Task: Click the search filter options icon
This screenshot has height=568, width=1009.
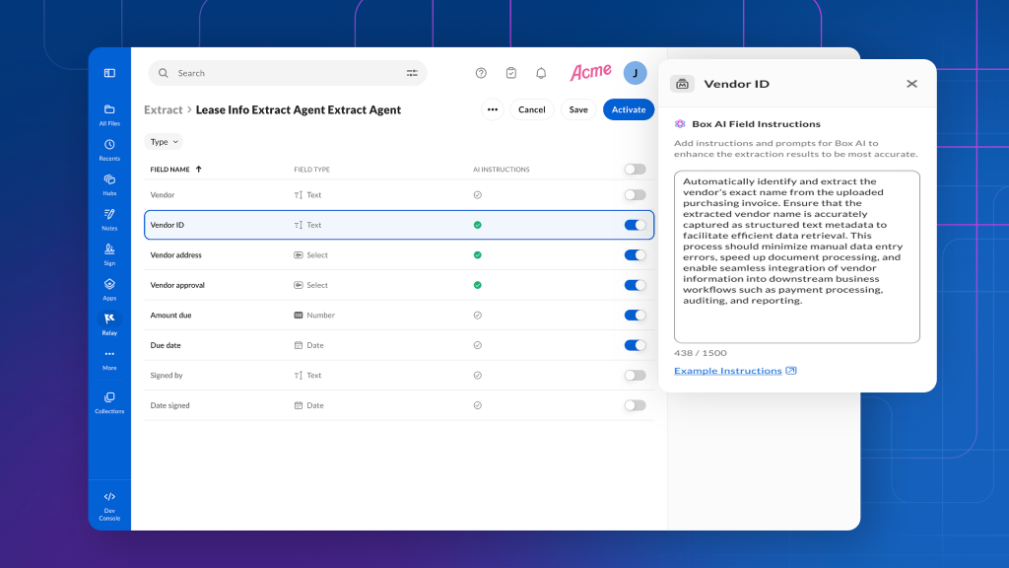Action: (412, 73)
